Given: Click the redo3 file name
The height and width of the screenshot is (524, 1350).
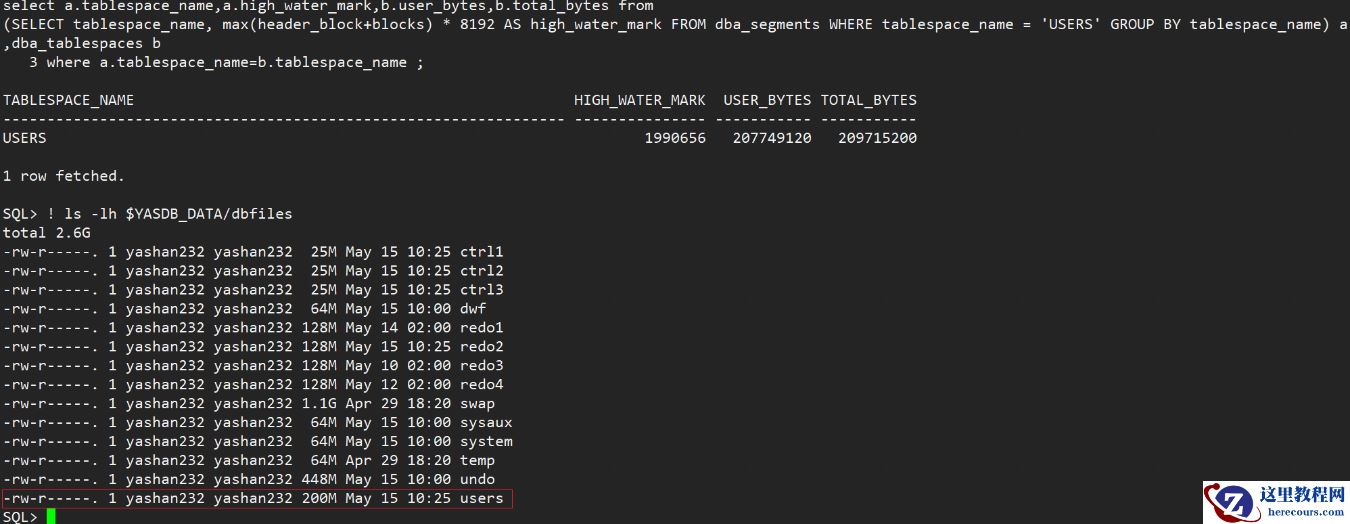Looking at the screenshot, I should click(481, 366).
